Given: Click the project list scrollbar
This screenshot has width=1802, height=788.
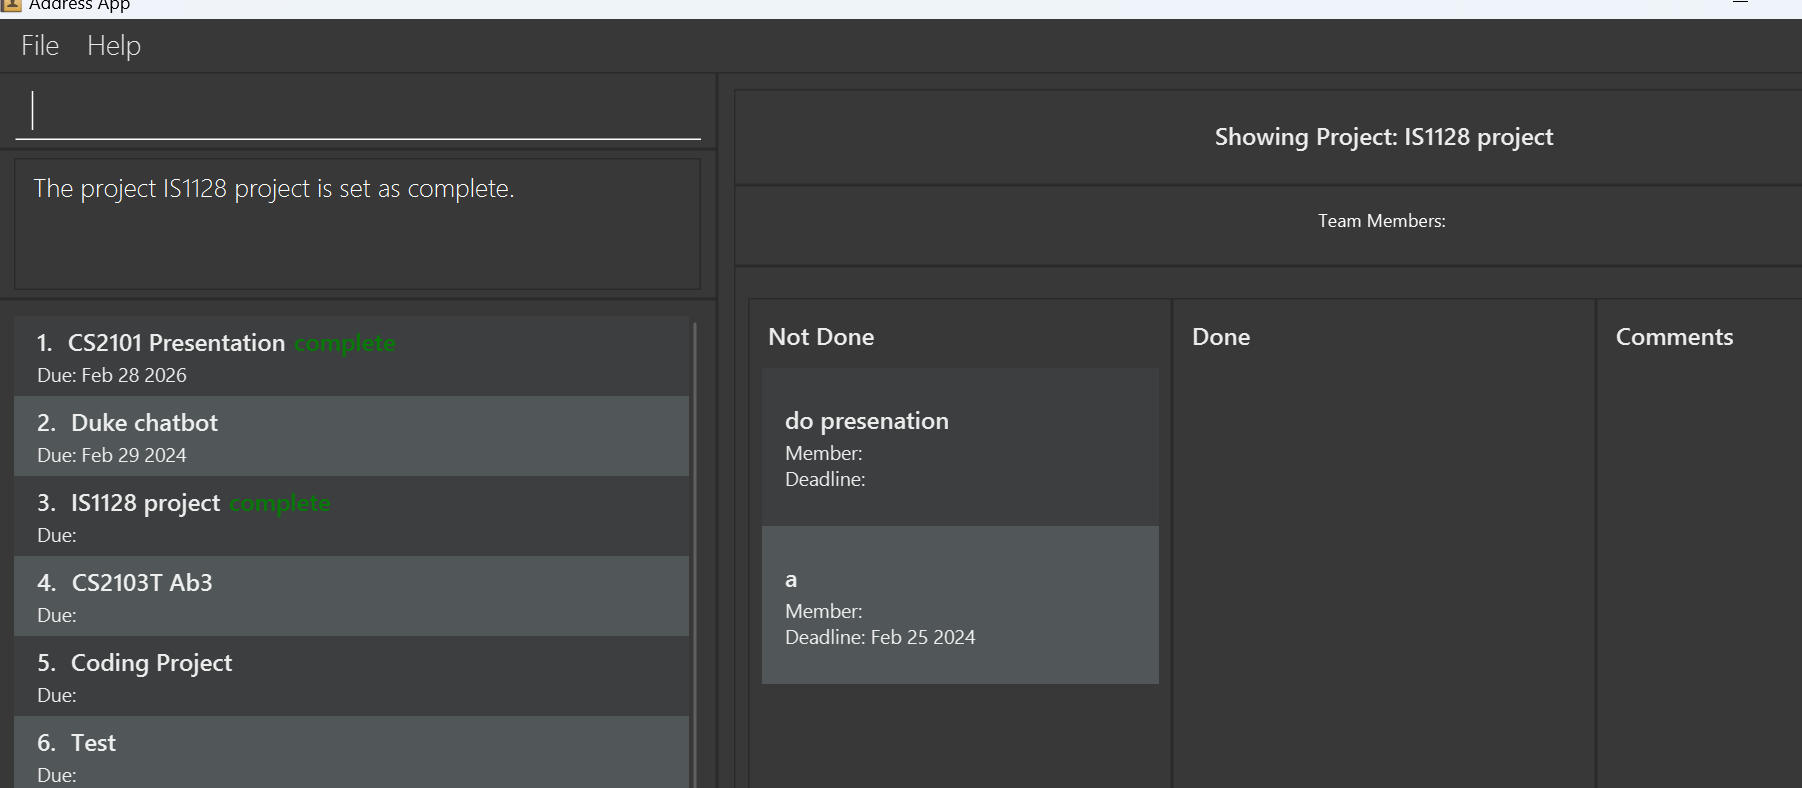Looking at the screenshot, I should click(695, 553).
